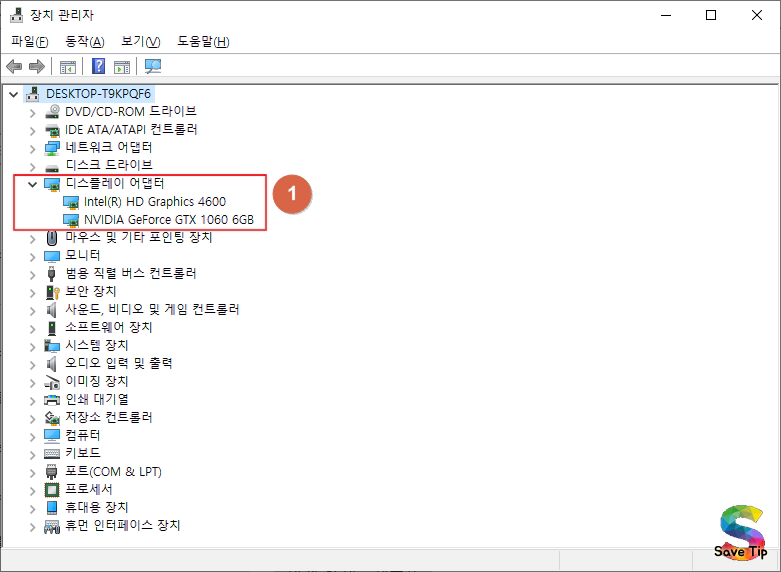Expand the 범용 직렬 버스 컨트롤러 node
781x572 pixels.
click(33, 275)
